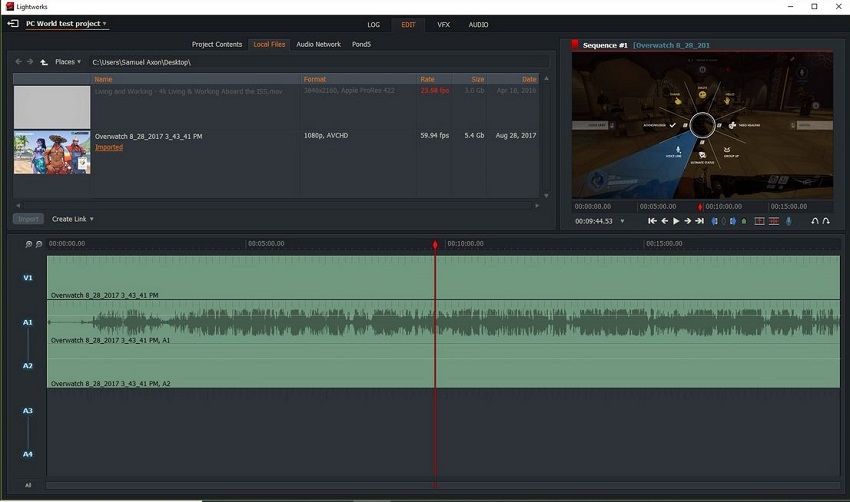
Task: Select the ISS video grey thumbnail
Action: click(52, 107)
